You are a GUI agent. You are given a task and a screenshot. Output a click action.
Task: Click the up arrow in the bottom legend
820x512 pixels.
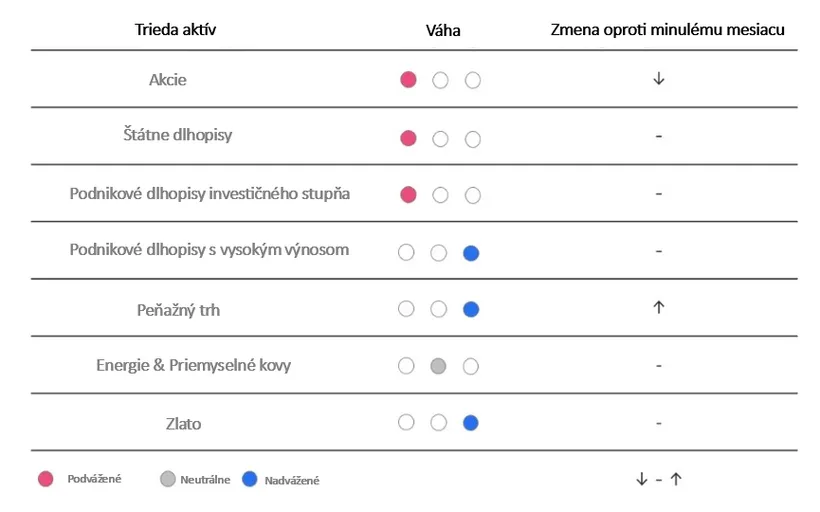tap(676, 479)
